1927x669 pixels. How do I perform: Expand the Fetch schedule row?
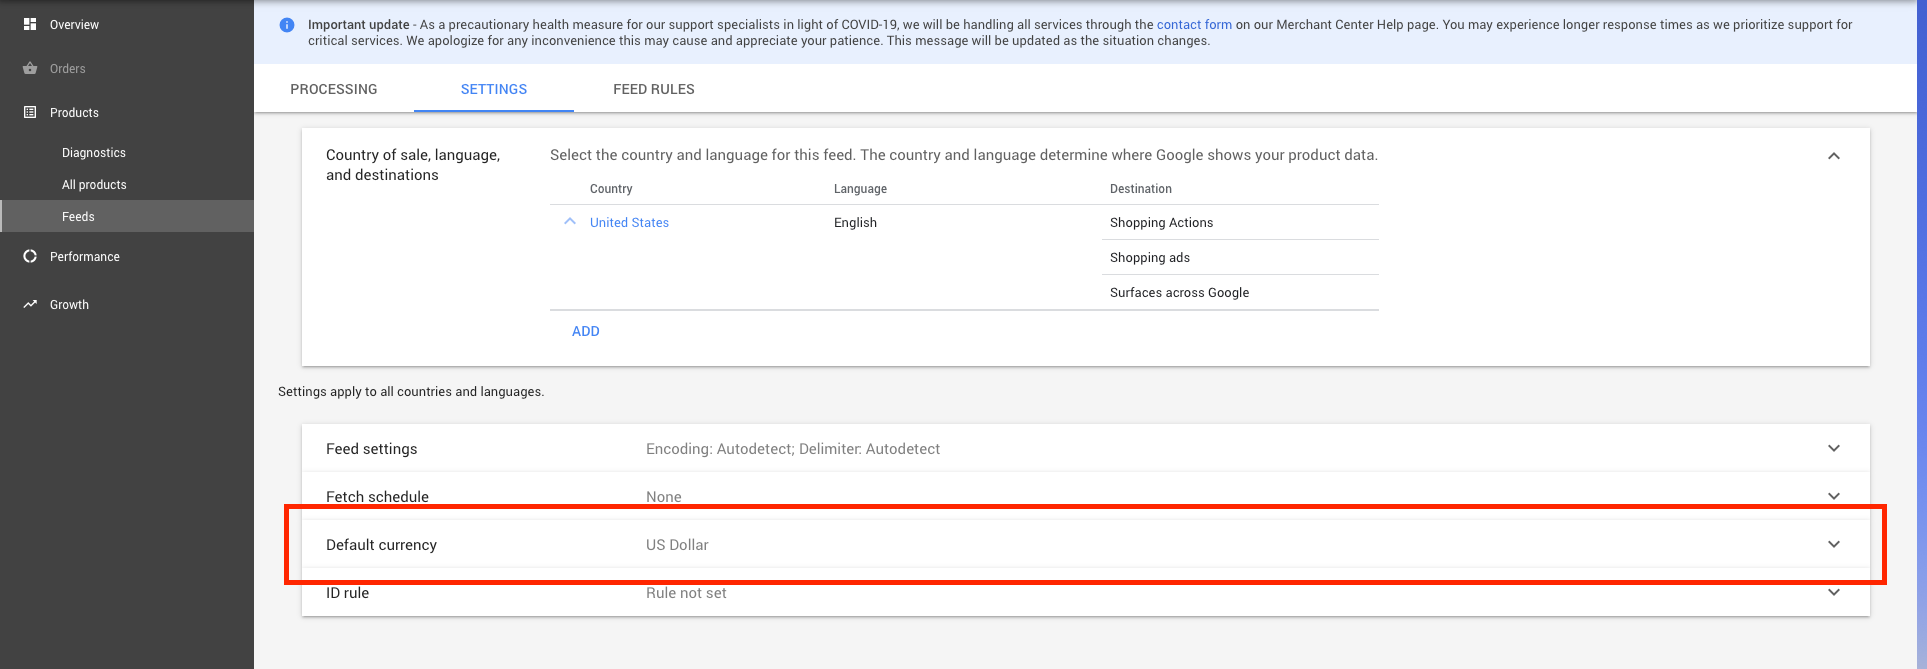pos(1833,496)
